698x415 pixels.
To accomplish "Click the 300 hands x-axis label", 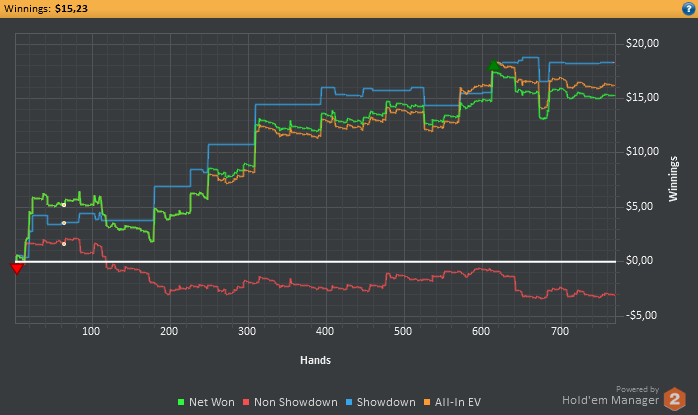I will [247, 331].
